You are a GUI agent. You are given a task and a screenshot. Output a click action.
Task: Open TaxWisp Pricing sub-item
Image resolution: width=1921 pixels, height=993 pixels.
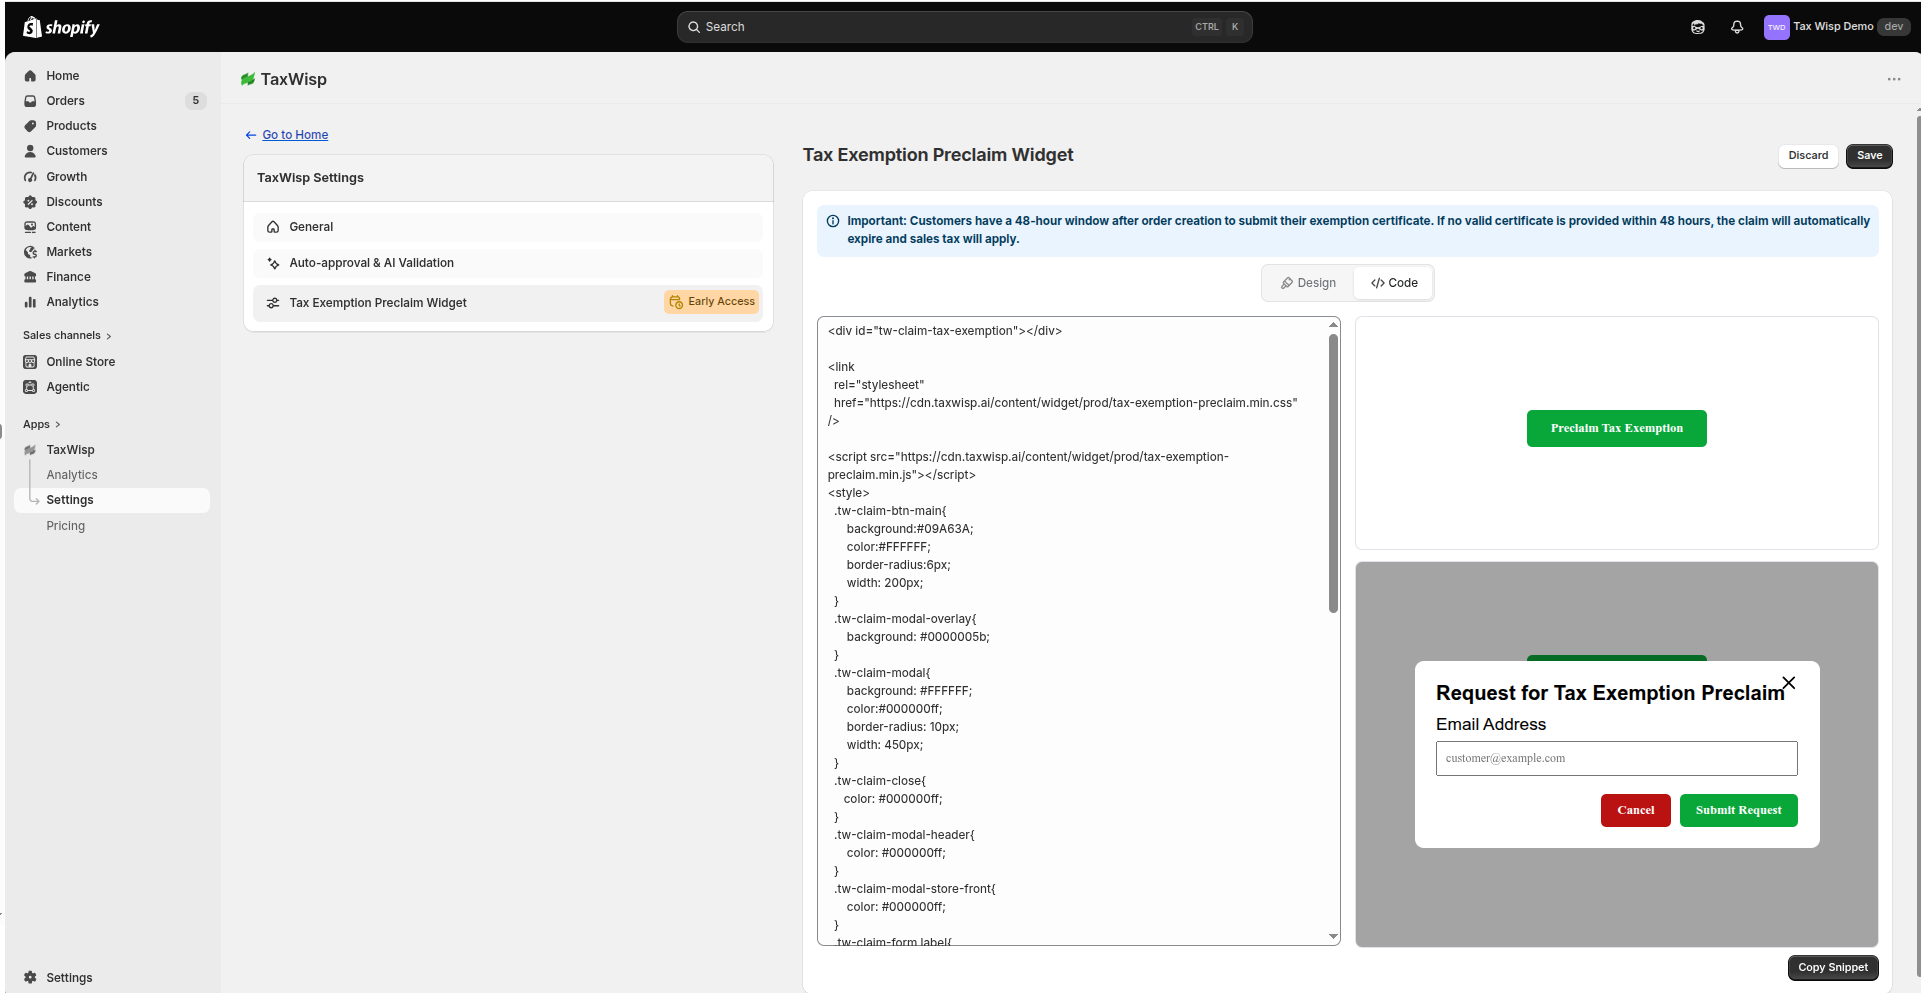(66, 526)
